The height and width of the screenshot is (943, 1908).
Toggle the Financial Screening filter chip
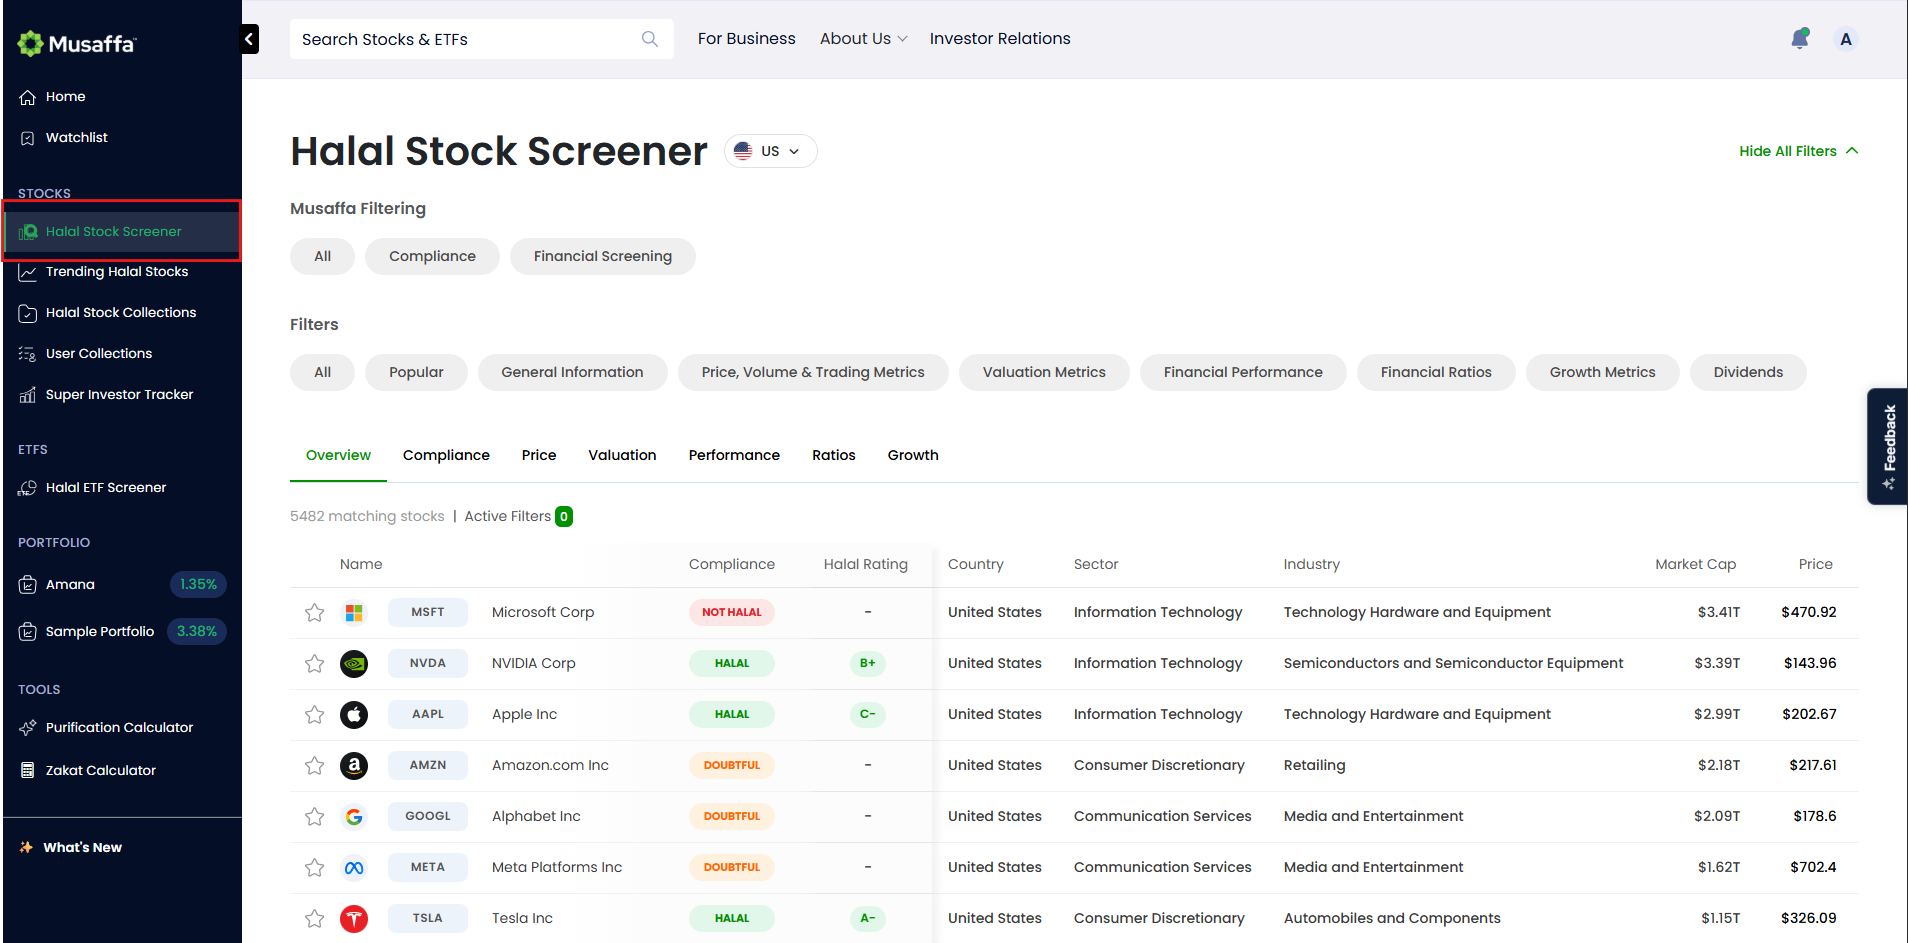pyautogui.click(x=603, y=256)
